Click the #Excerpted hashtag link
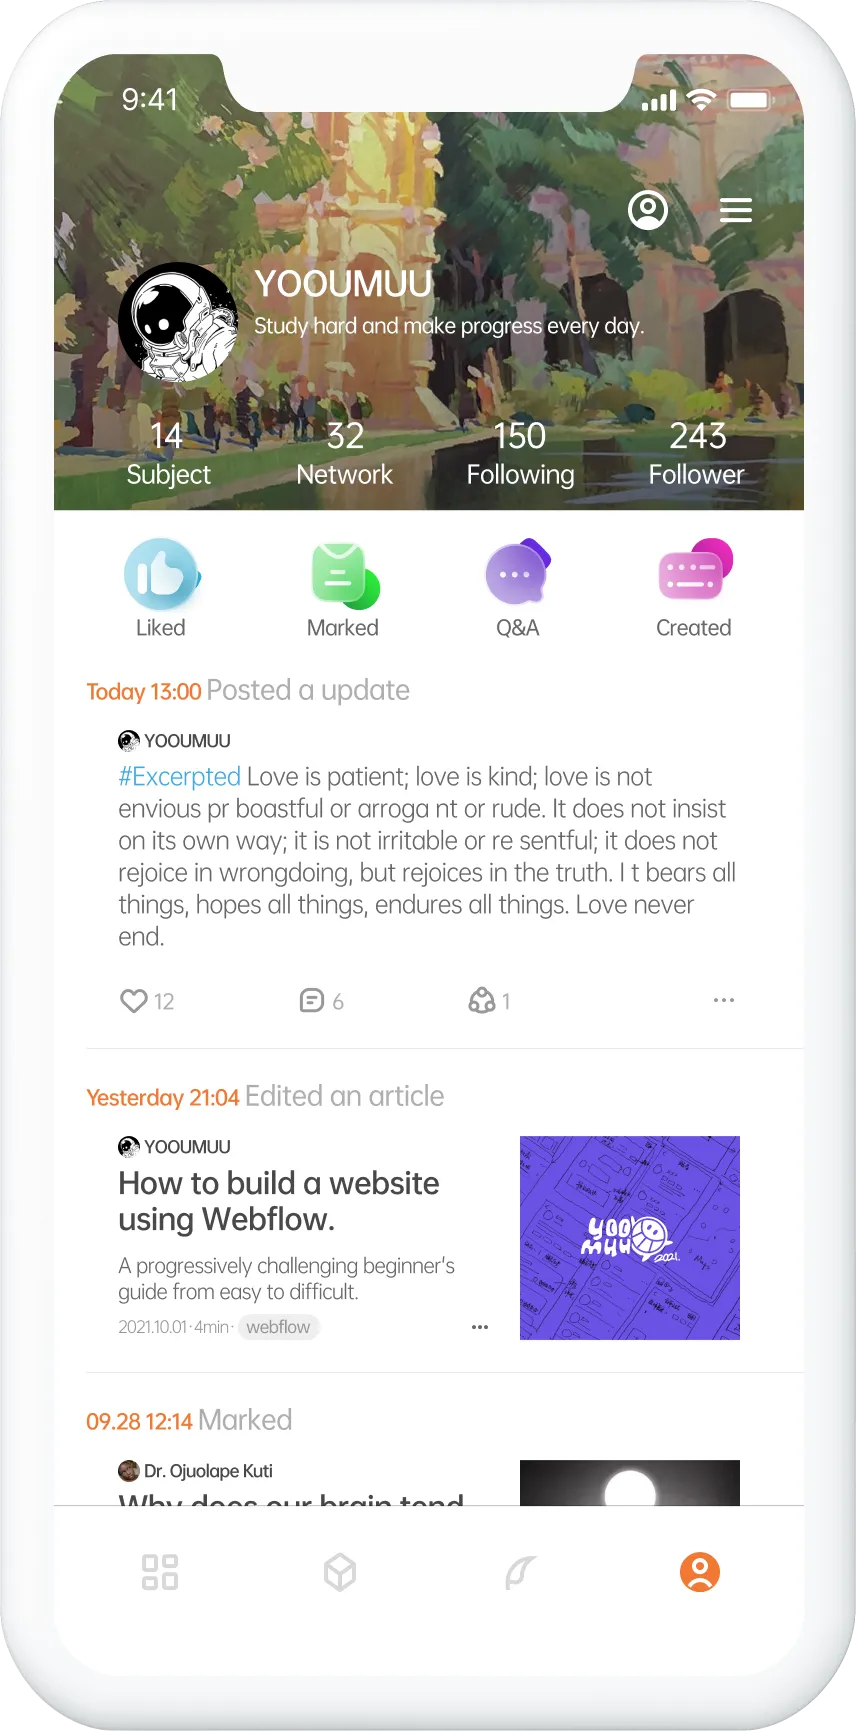This screenshot has height=1731, width=856. pyautogui.click(x=179, y=777)
